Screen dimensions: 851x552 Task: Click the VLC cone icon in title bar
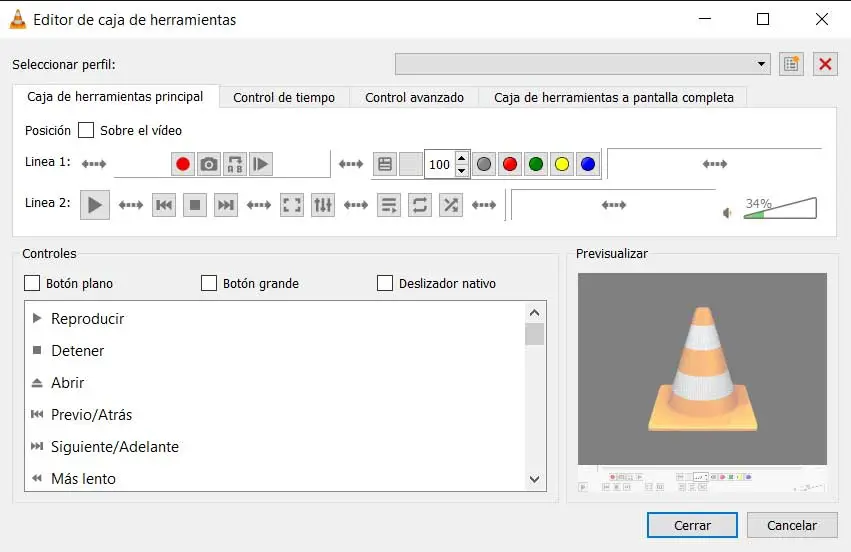pyautogui.click(x=18, y=20)
